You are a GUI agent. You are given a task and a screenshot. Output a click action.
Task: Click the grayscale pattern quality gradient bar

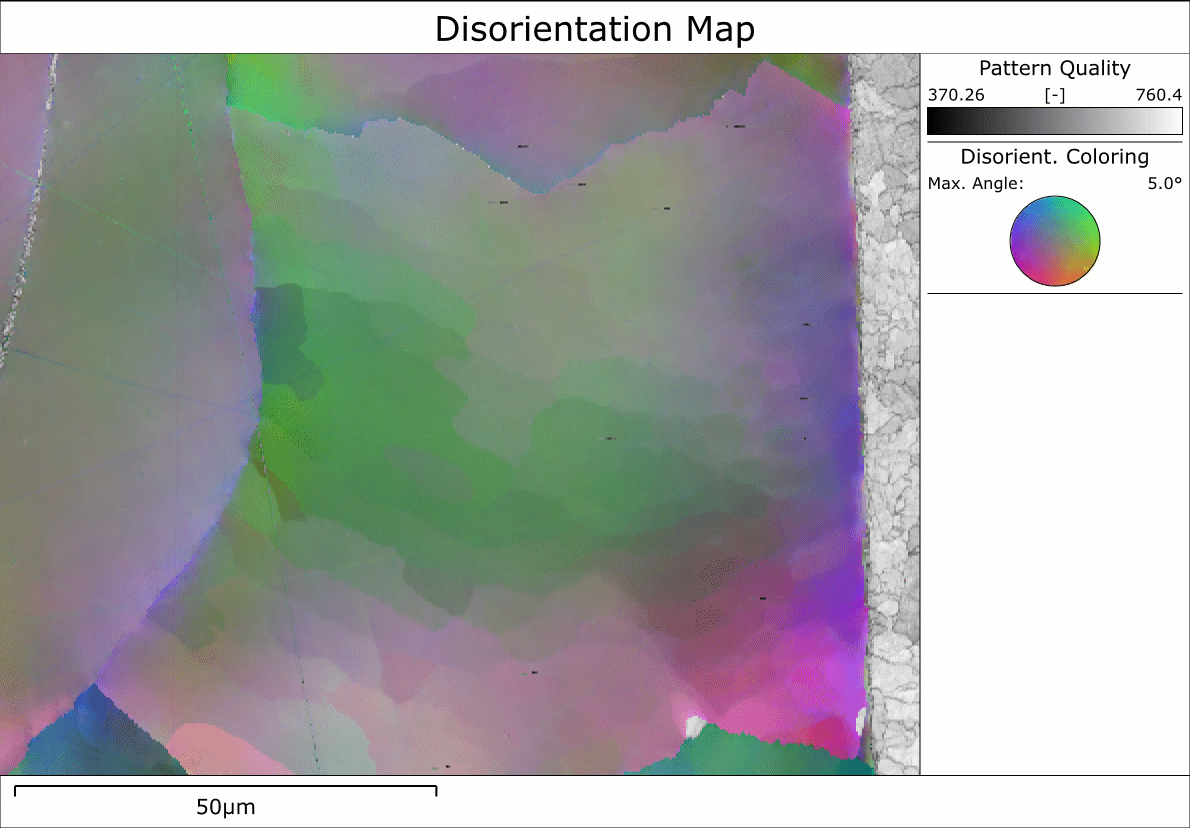click(x=1054, y=121)
